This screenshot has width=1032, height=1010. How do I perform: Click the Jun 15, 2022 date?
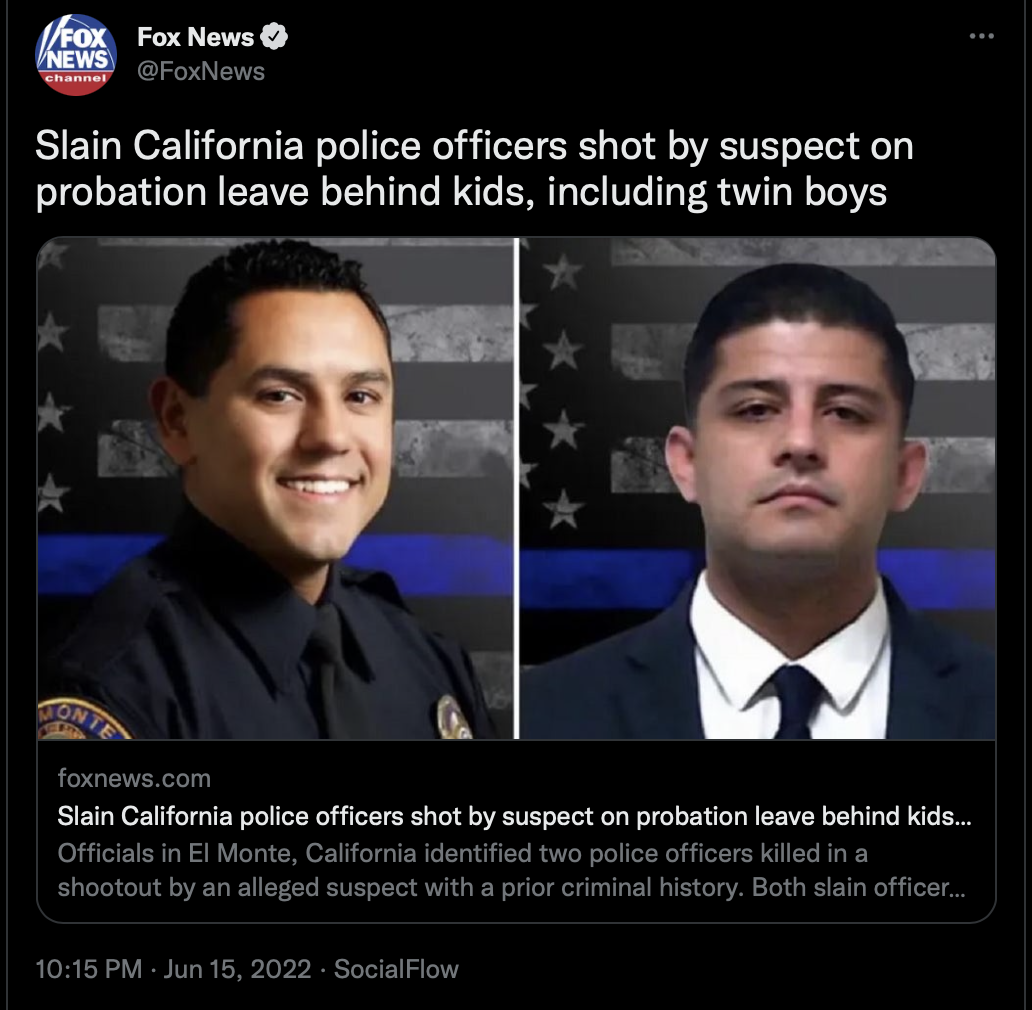tap(237, 969)
